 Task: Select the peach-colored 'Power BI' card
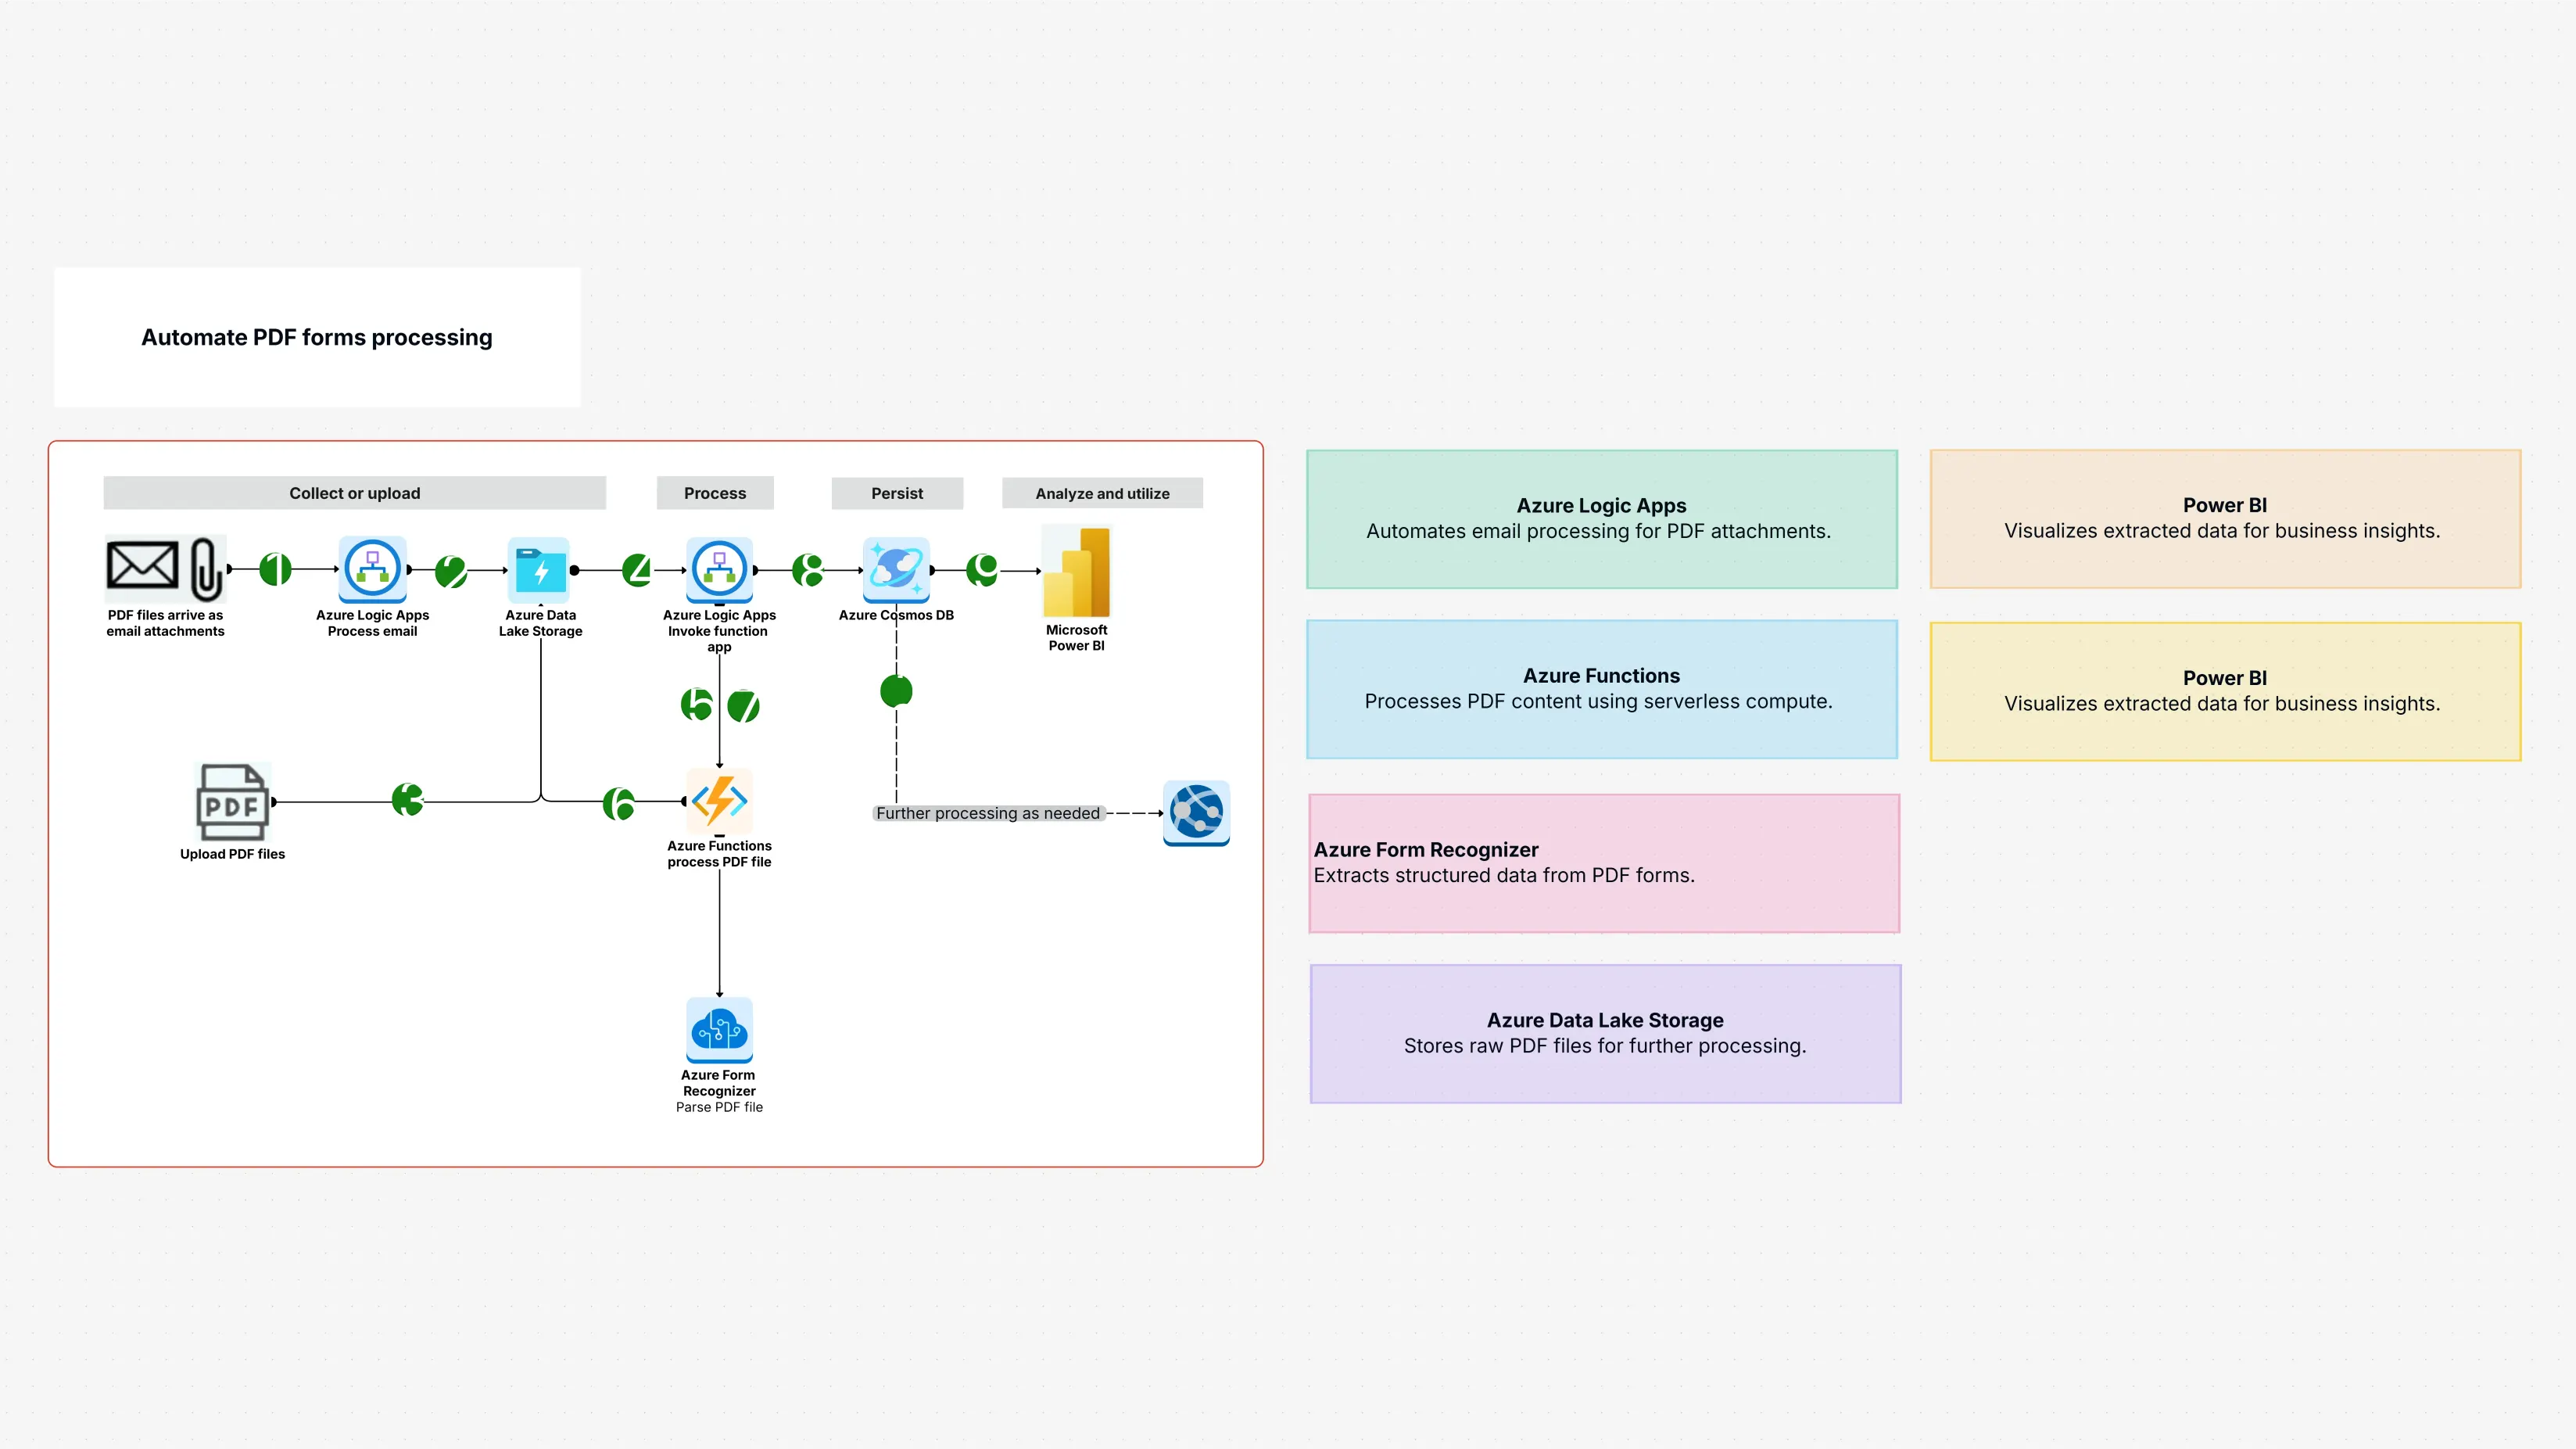(2225, 519)
